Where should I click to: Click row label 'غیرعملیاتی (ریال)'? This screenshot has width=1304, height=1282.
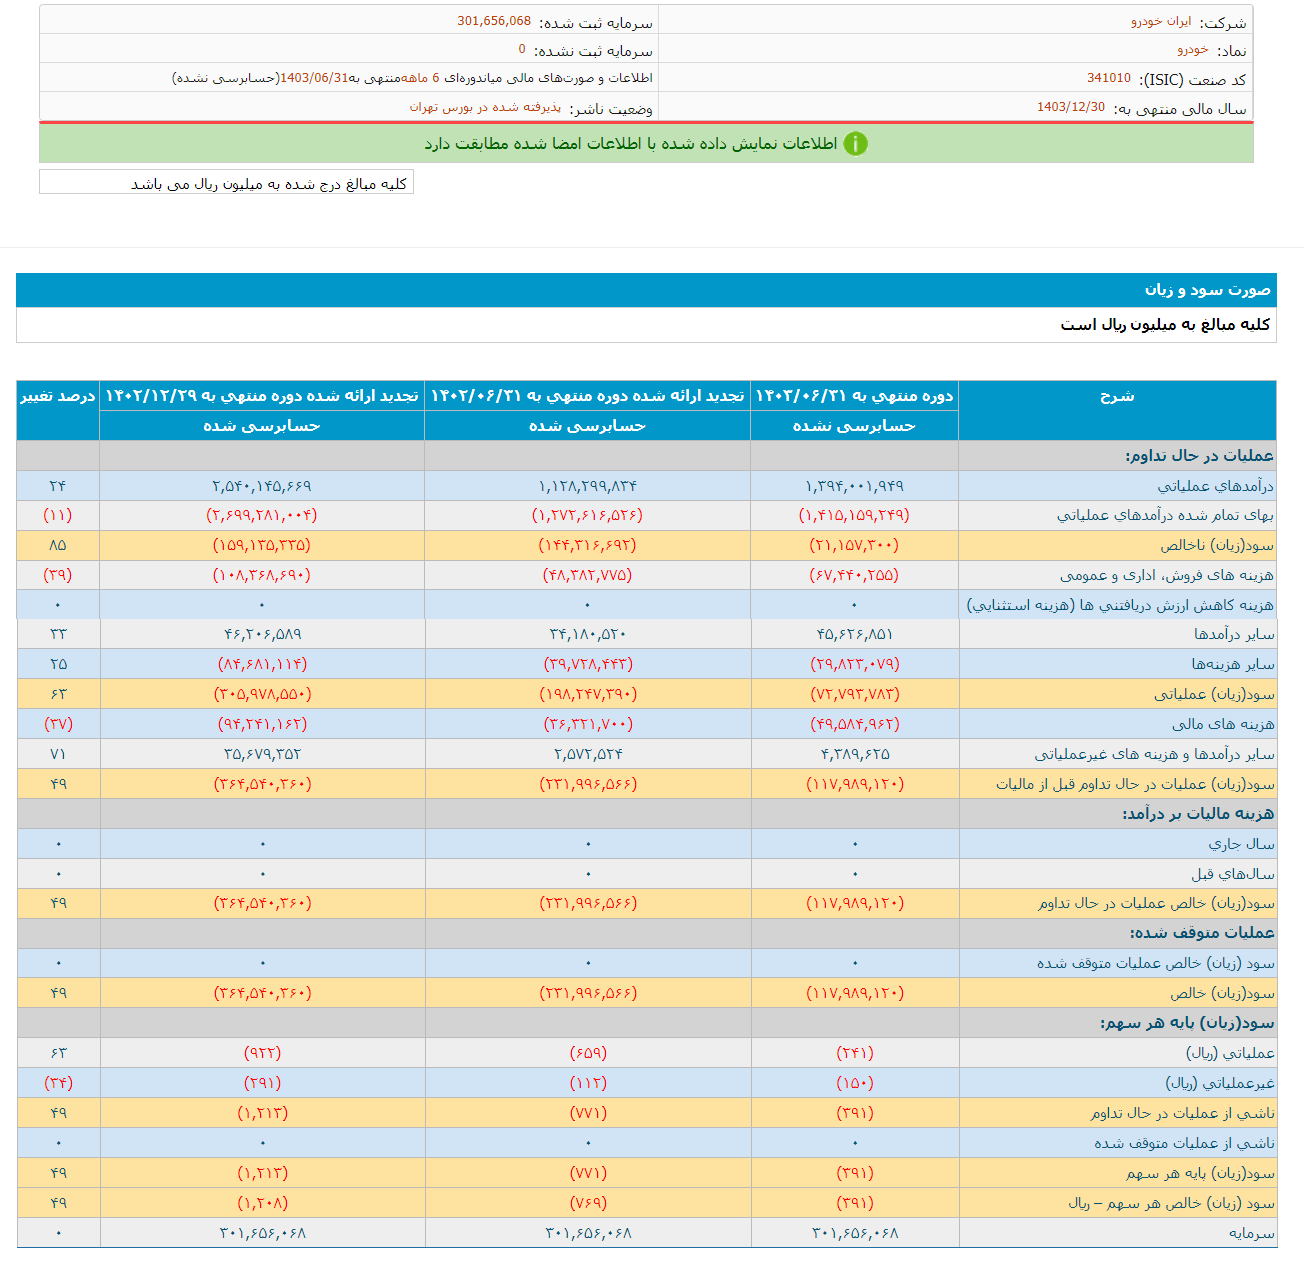[1220, 1083]
